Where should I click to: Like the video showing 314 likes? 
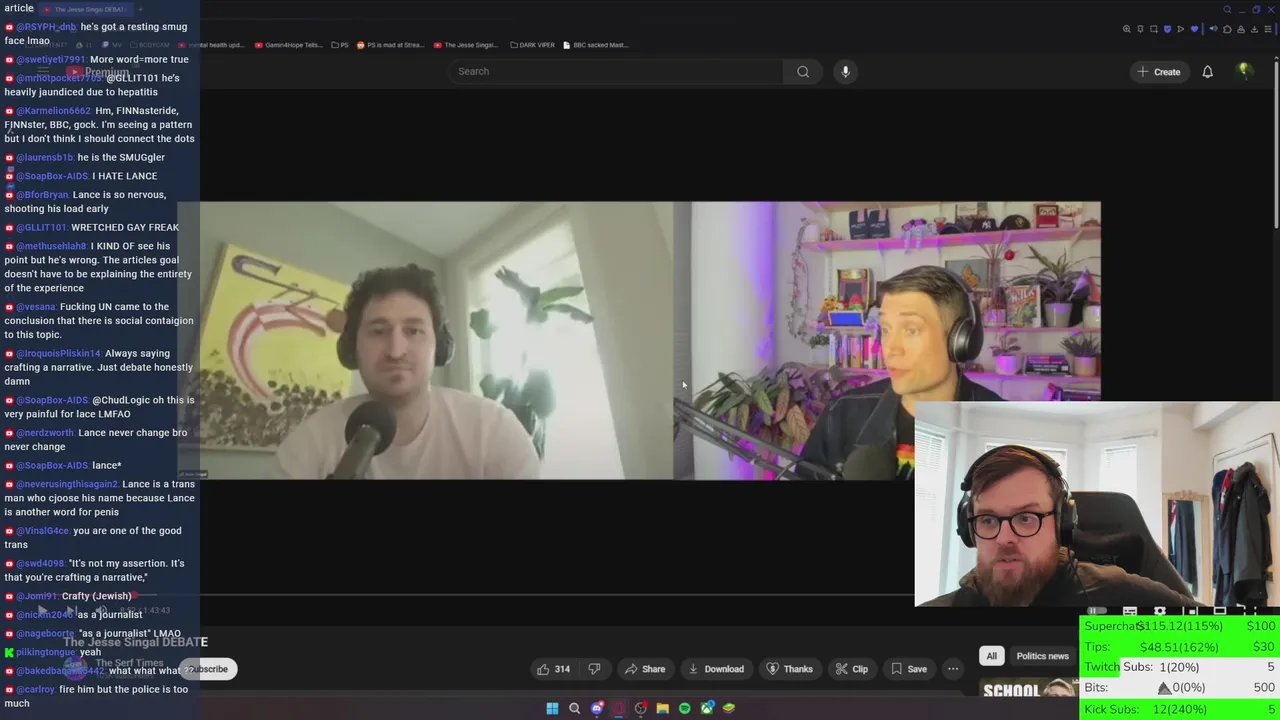pyautogui.click(x=553, y=669)
